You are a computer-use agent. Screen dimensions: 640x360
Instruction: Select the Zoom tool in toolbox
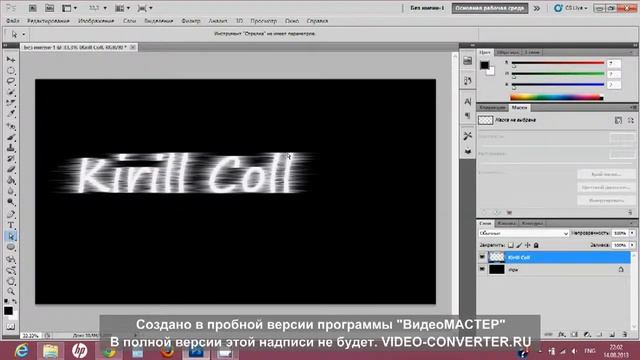coord(11,291)
